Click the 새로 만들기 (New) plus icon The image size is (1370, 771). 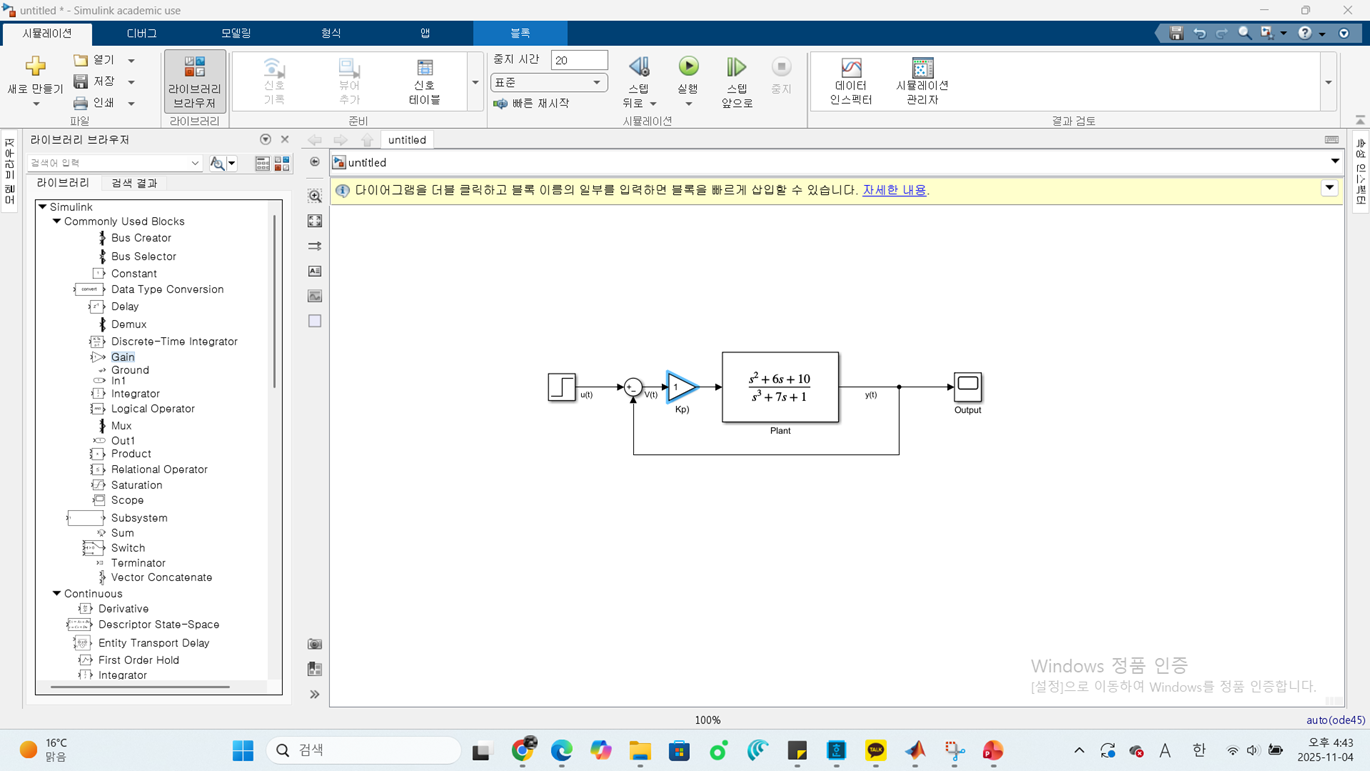[35, 67]
